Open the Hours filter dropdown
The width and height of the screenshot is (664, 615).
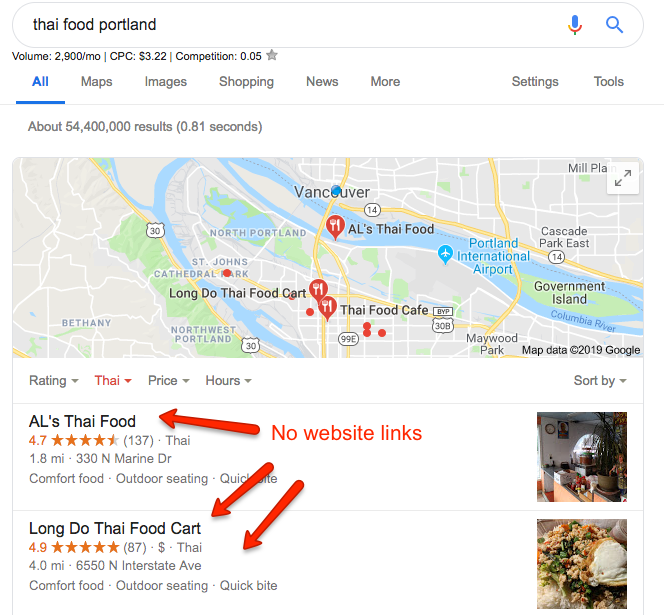pyautogui.click(x=228, y=380)
